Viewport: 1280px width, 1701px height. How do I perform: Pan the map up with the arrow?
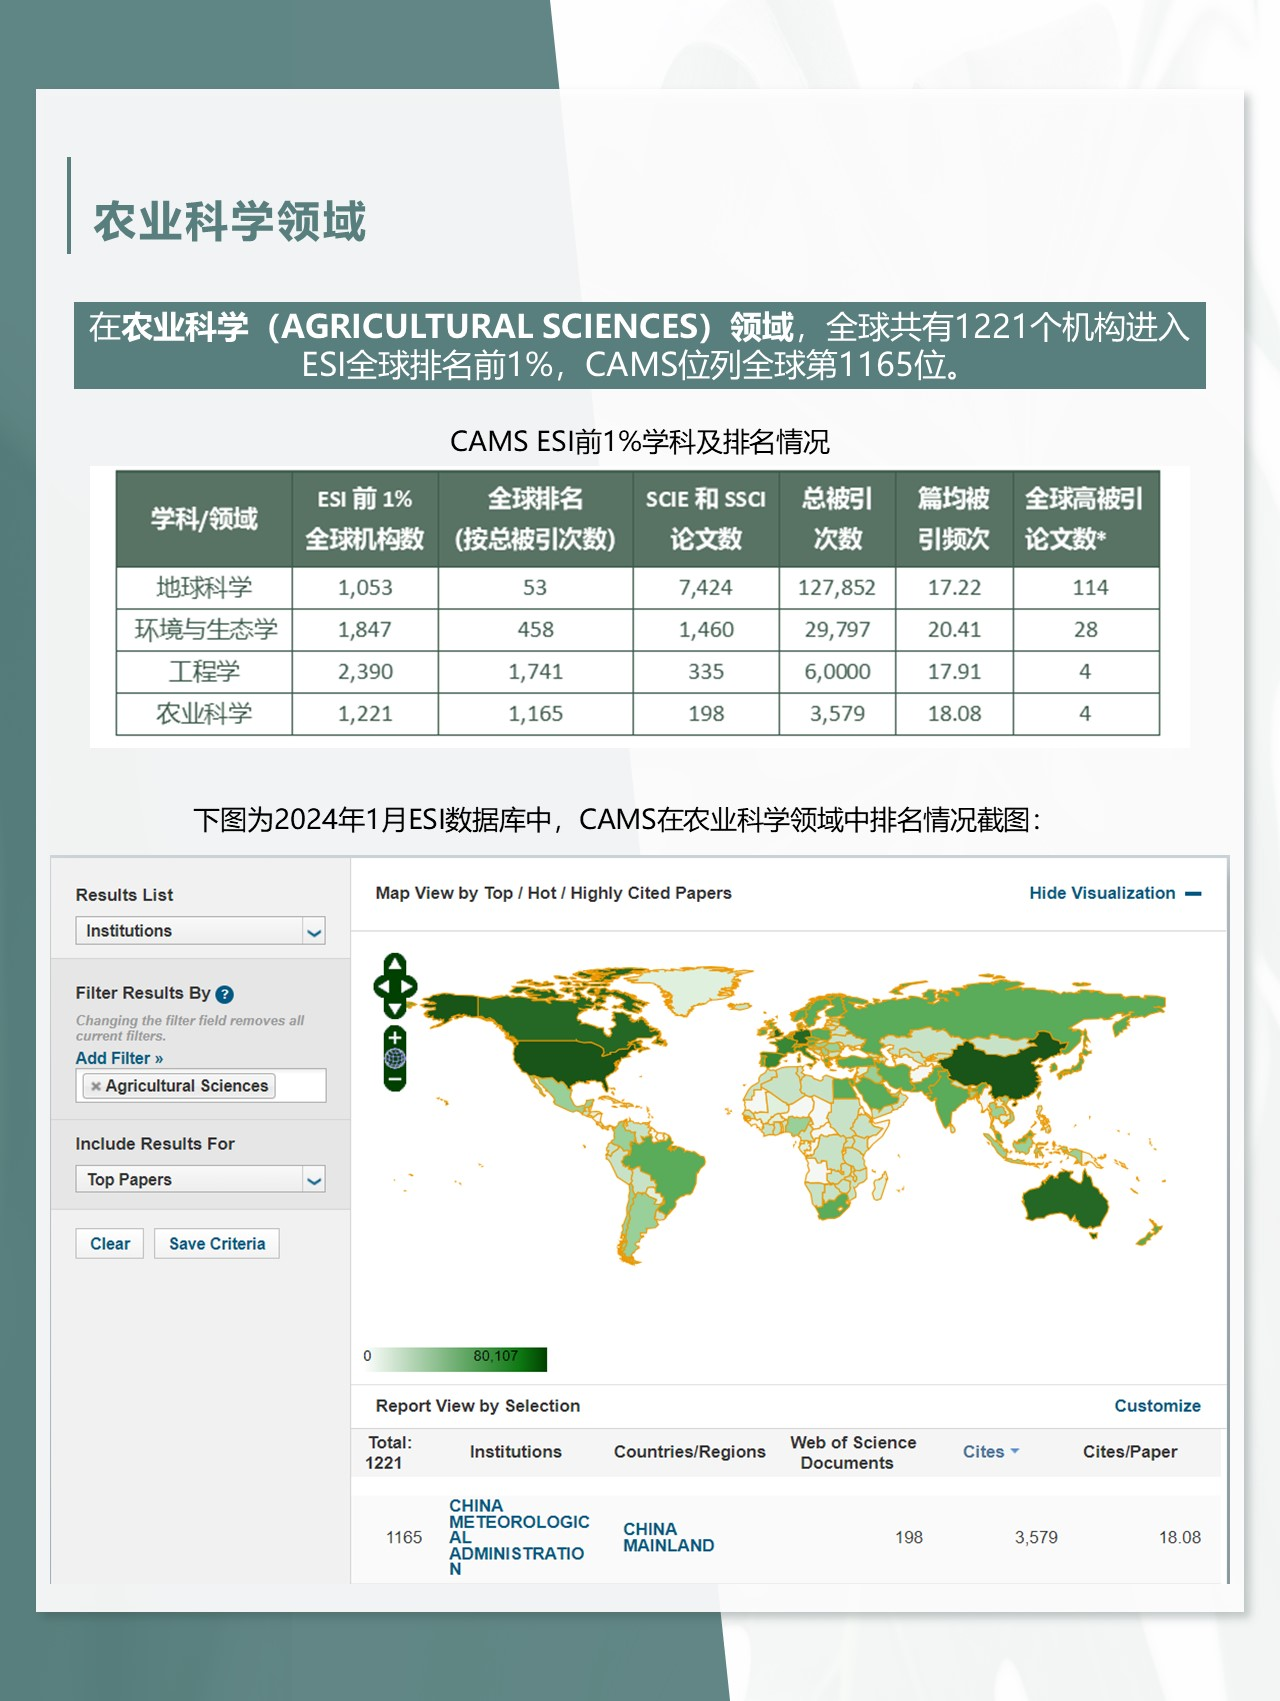coord(395,963)
